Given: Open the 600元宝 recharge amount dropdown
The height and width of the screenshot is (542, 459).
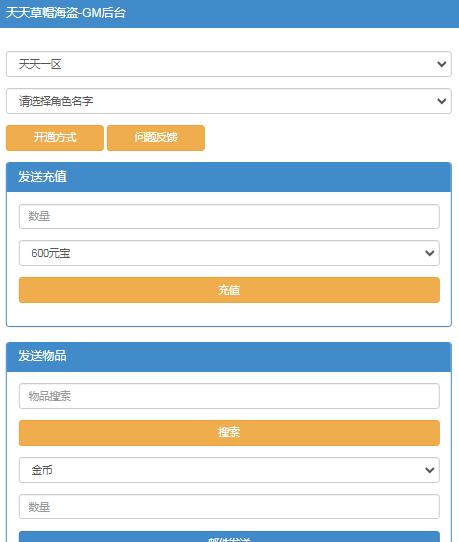Looking at the screenshot, I should point(229,253).
